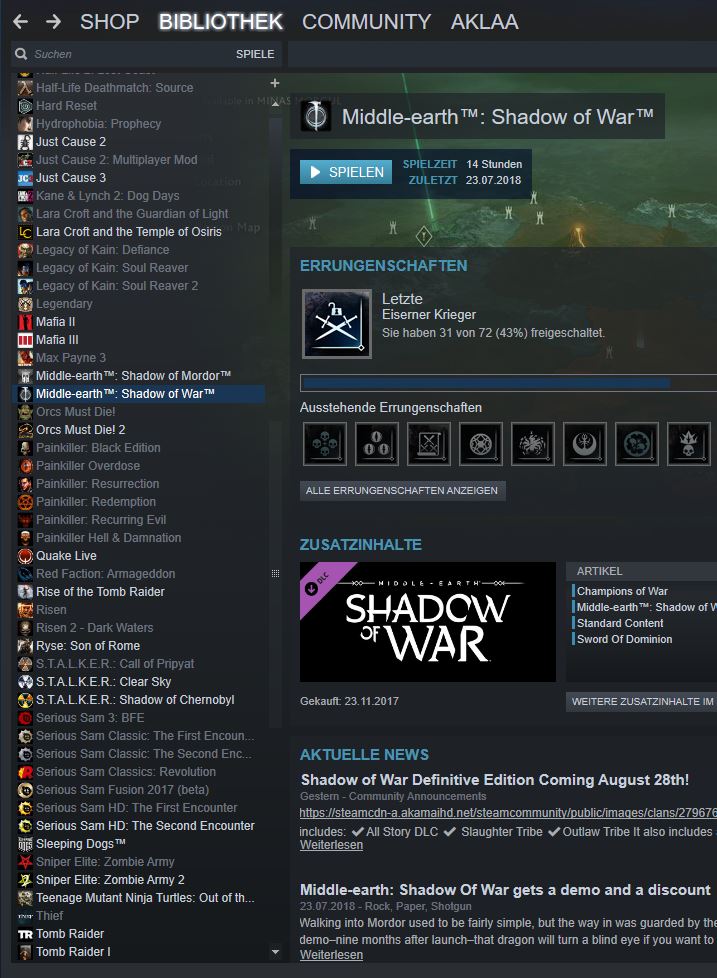Screen dimensions: 717x978
Task: Open the BIBLIOTHEK tab
Action: pyautogui.click(x=221, y=22)
